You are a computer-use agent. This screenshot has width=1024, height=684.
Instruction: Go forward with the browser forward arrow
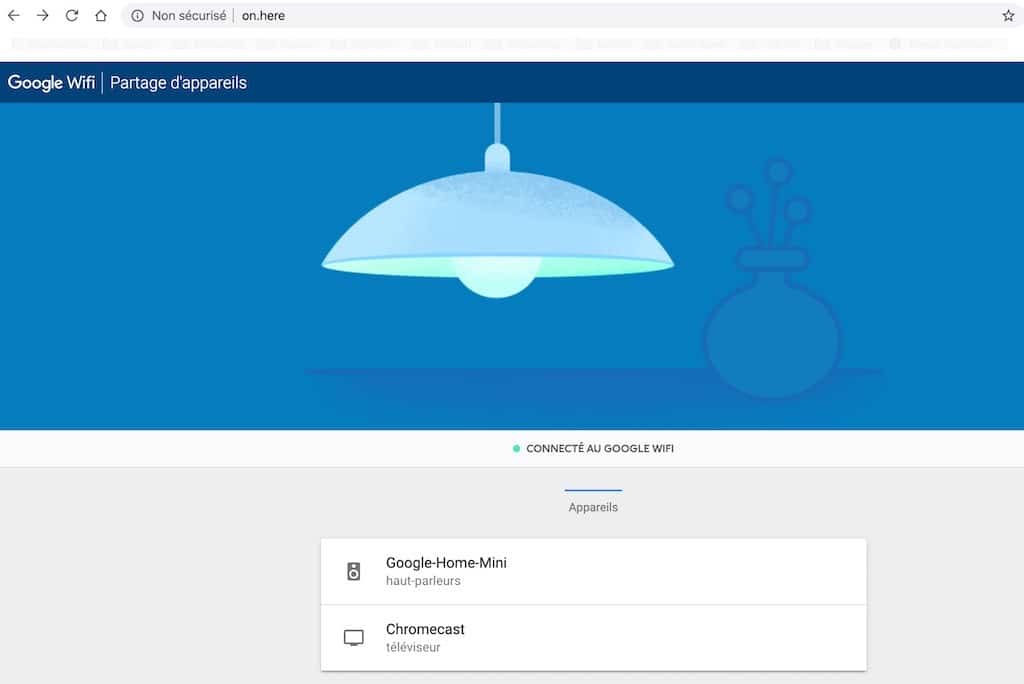click(x=42, y=16)
